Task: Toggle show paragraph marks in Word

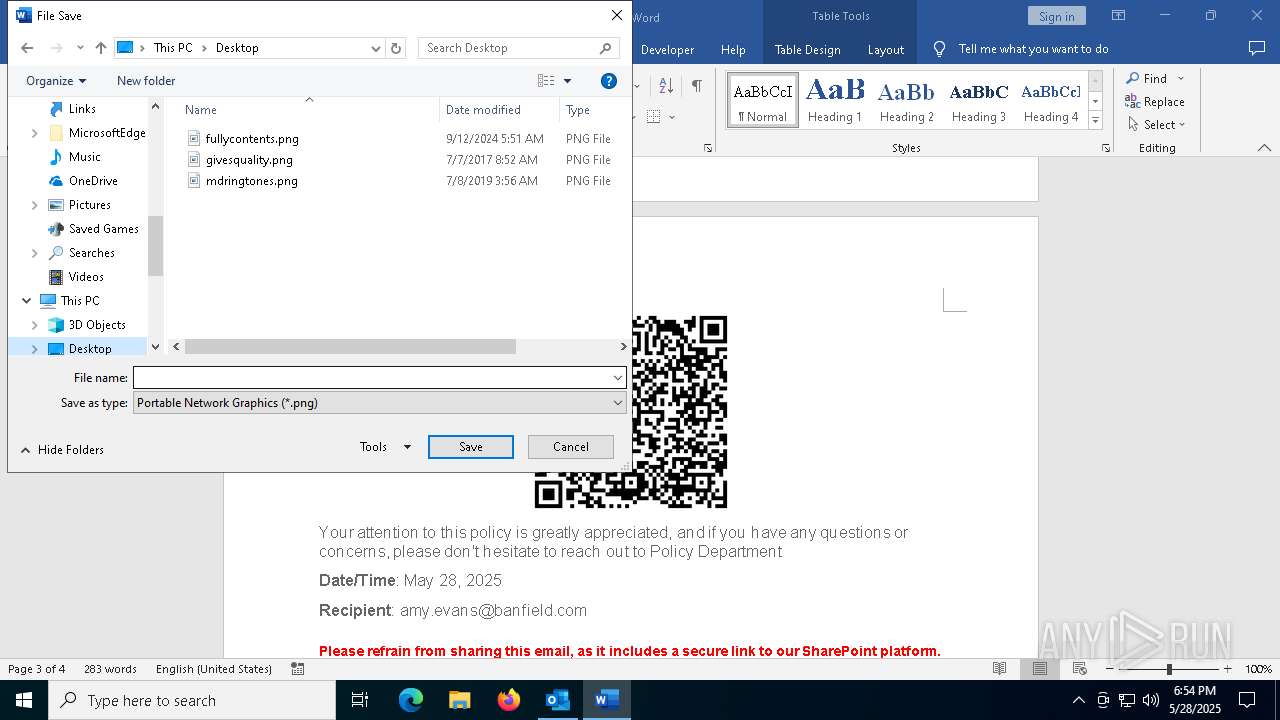Action: (696, 86)
